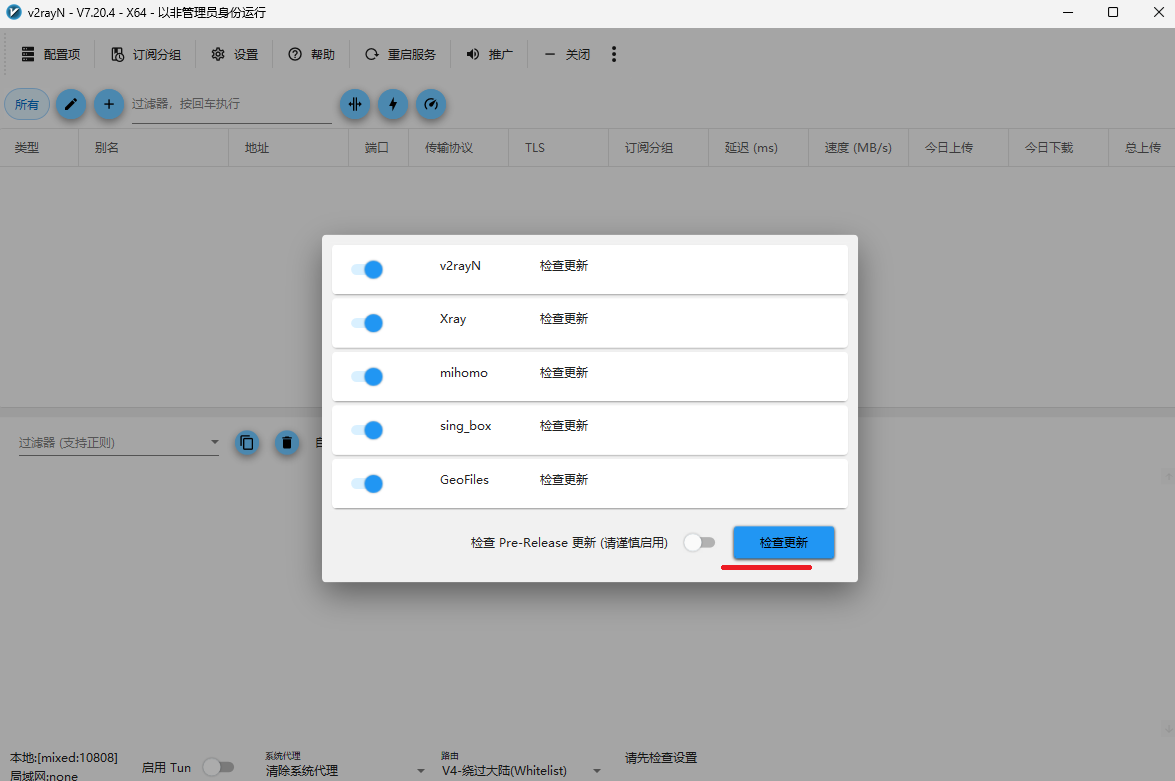Image resolution: width=1175 pixels, height=781 pixels.
Task: Click 检查更新 text in the sing_box row
Action: tap(564, 426)
